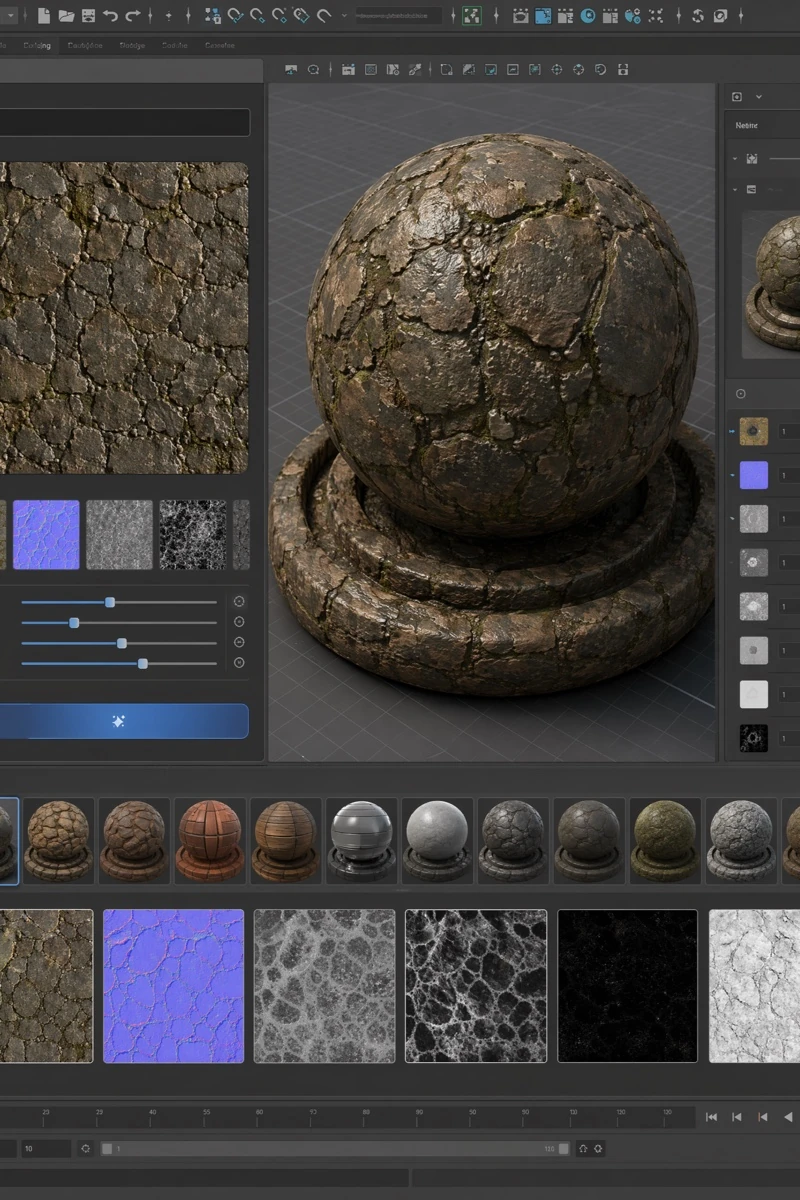
Task: Play the timeline backward
Action: pyautogui.click(x=788, y=1117)
